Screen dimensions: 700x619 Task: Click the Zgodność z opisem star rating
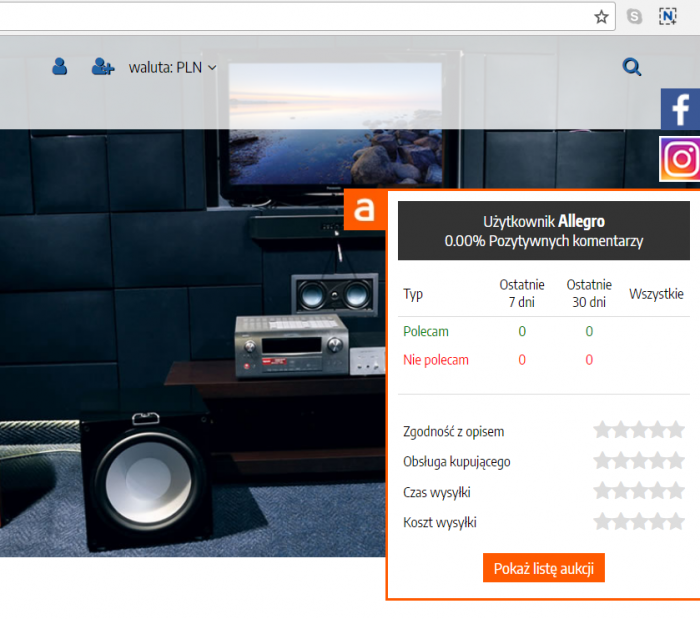pos(639,430)
